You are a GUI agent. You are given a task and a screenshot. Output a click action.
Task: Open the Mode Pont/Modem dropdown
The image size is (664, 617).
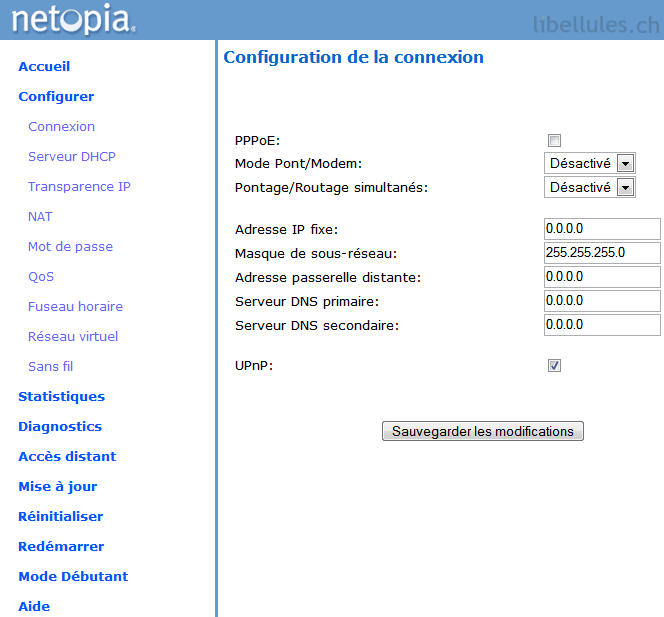(x=589, y=163)
